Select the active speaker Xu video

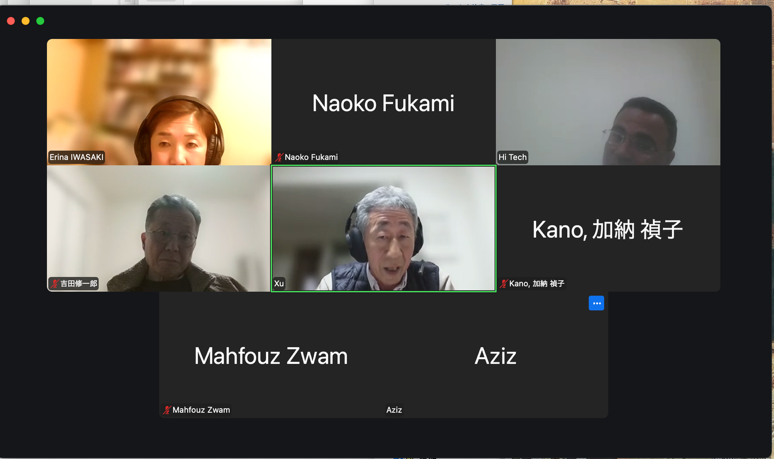(x=384, y=229)
